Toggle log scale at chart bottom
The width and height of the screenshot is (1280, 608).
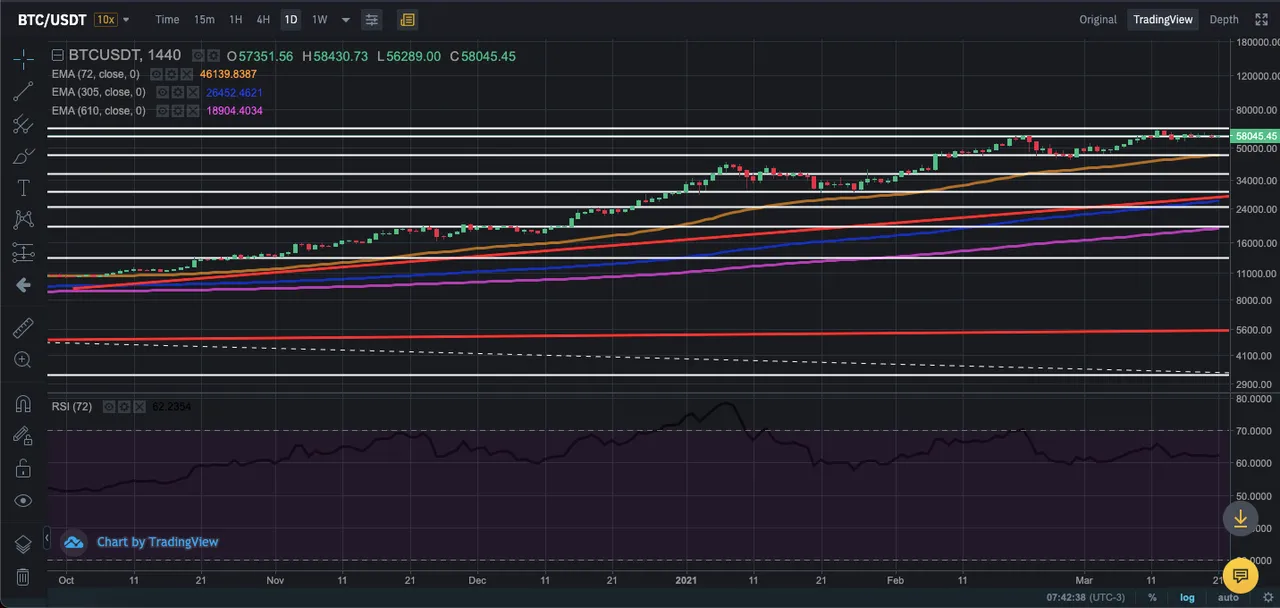[1187, 597]
